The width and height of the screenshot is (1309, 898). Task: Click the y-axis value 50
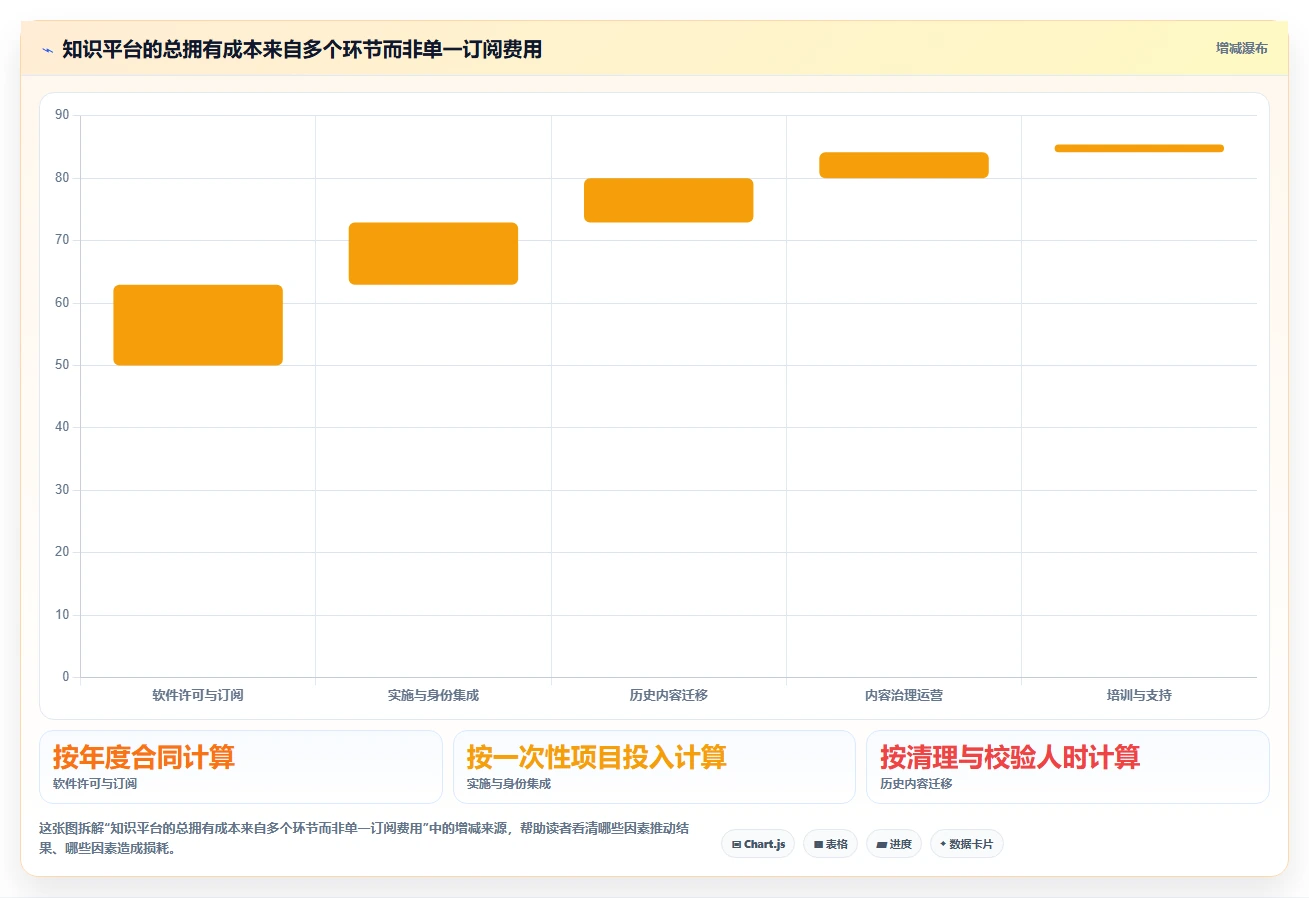pyautogui.click(x=62, y=365)
